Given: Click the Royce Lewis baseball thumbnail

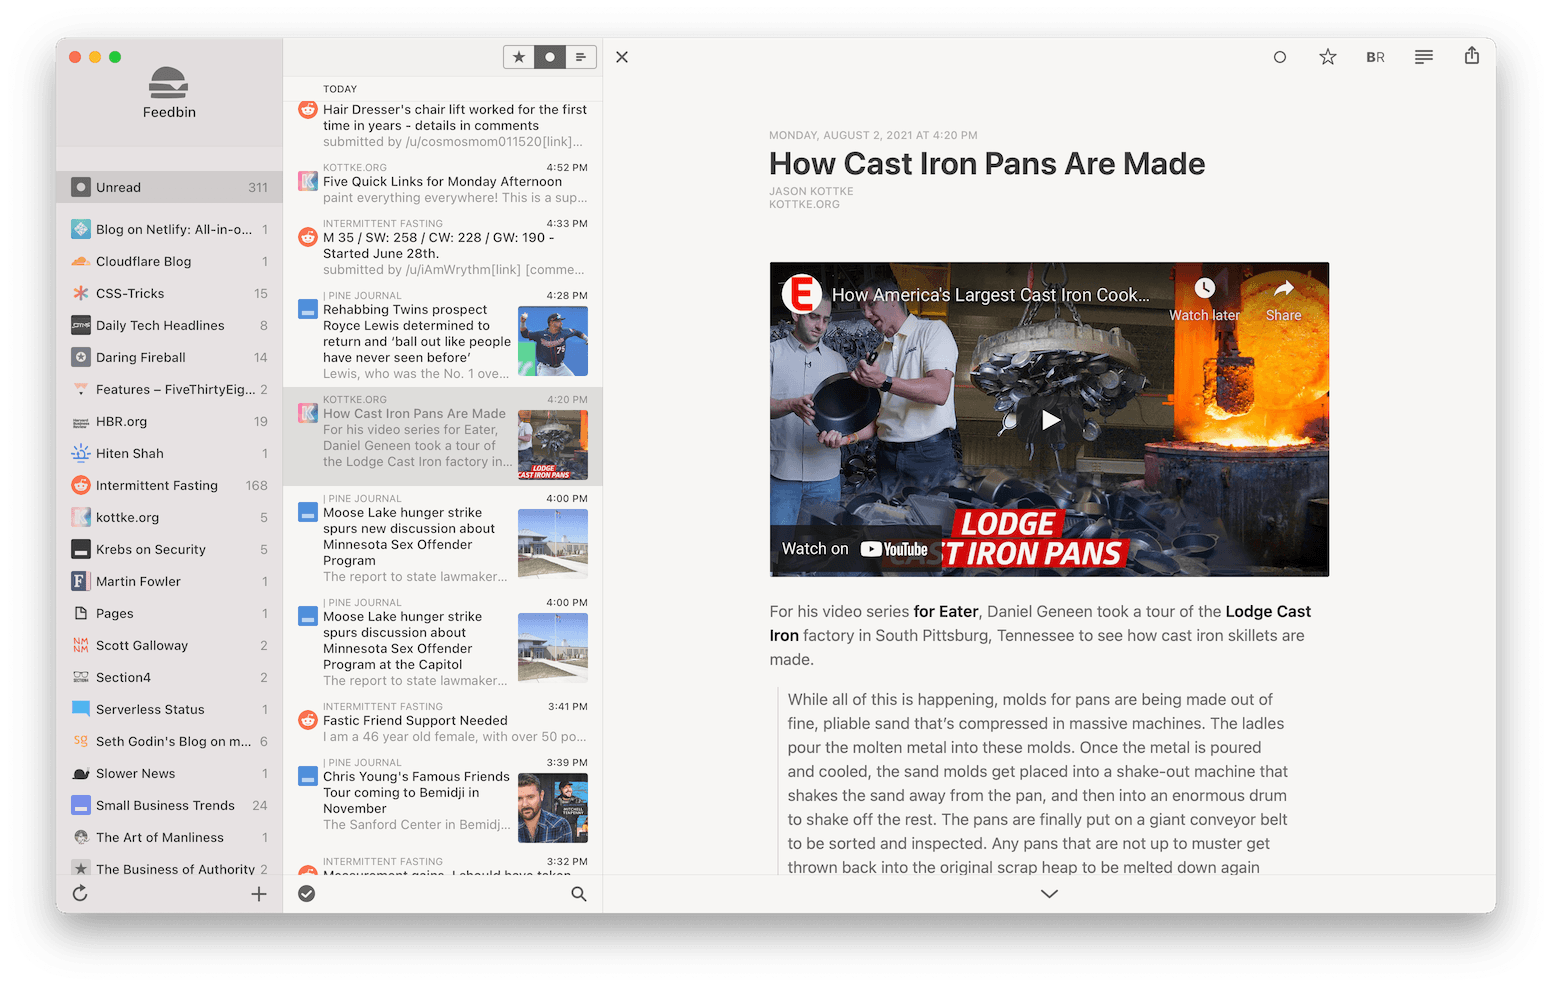Looking at the screenshot, I should (553, 341).
